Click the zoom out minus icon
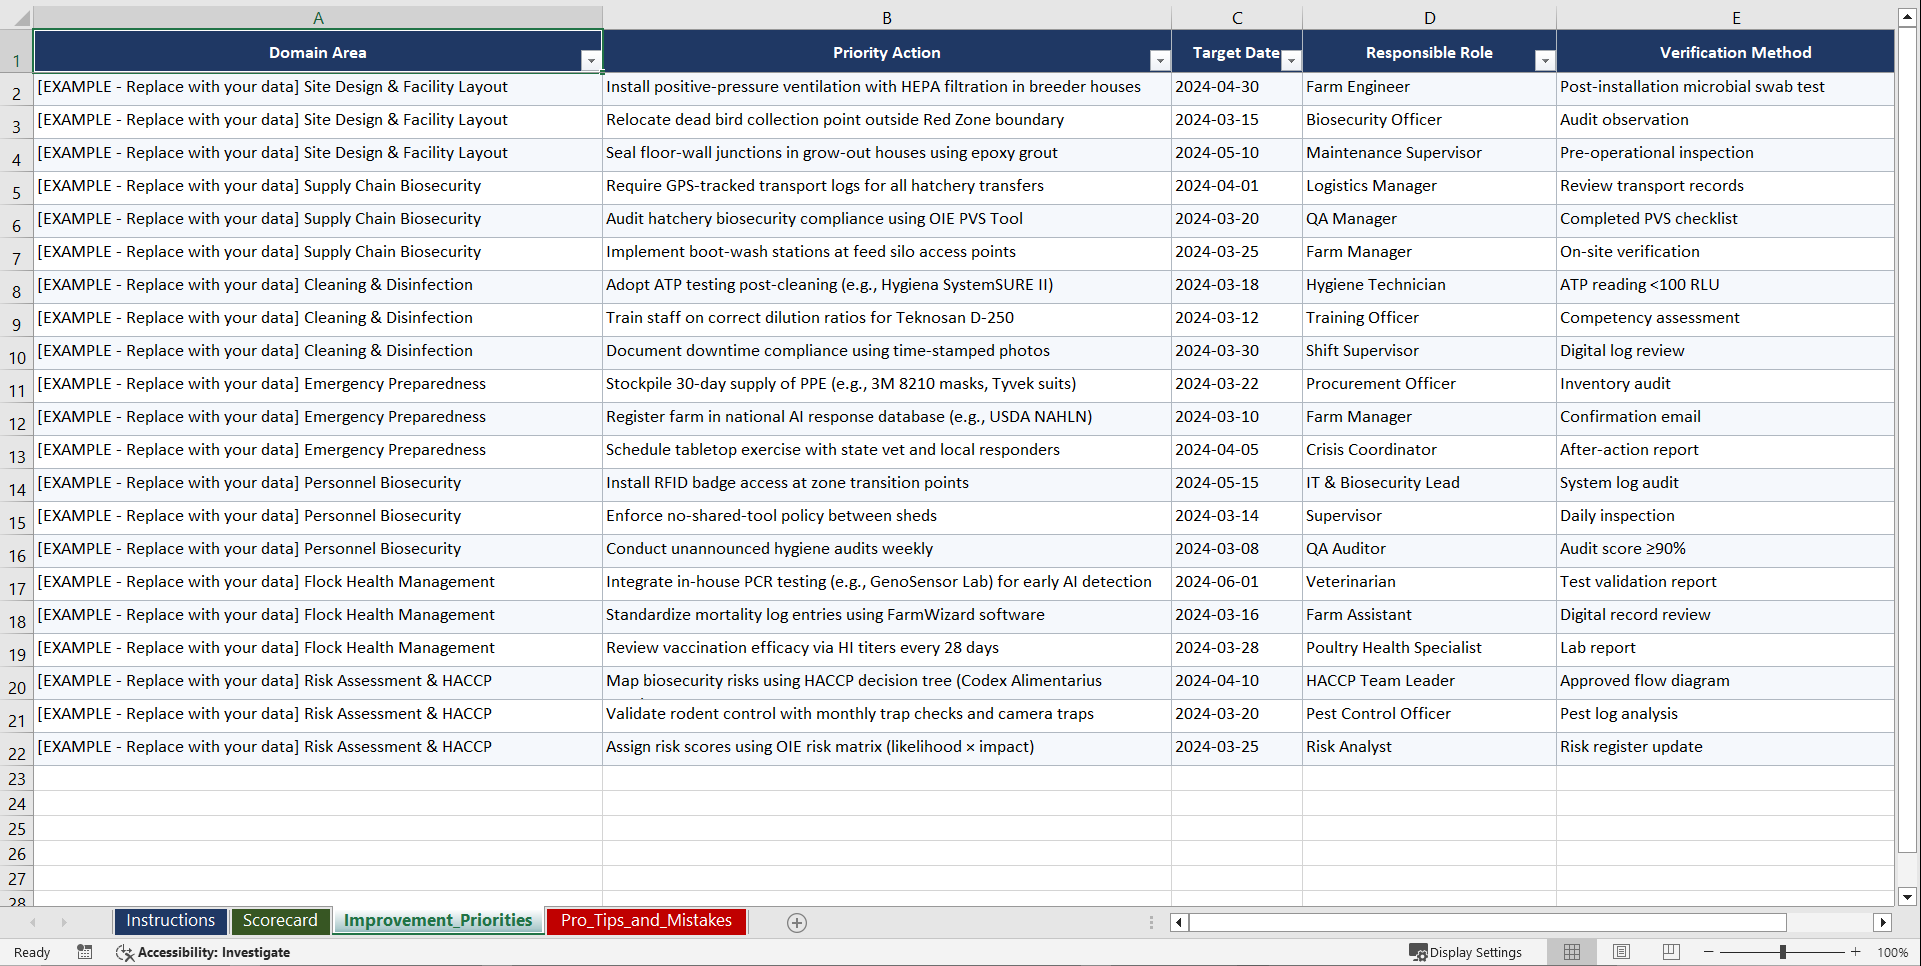This screenshot has height=966, width=1921. point(1708,952)
